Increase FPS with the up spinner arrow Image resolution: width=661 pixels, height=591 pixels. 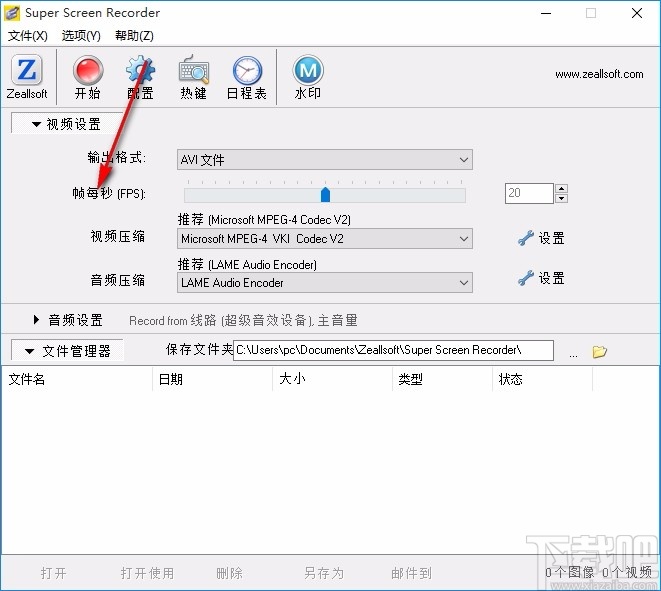coord(562,188)
